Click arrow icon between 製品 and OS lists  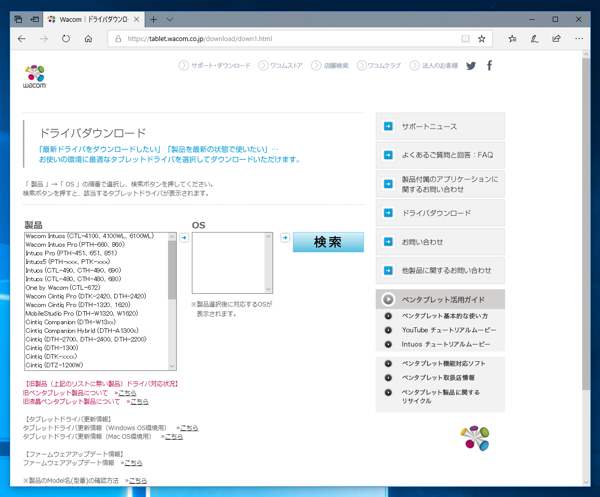pyautogui.click(x=184, y=238)
